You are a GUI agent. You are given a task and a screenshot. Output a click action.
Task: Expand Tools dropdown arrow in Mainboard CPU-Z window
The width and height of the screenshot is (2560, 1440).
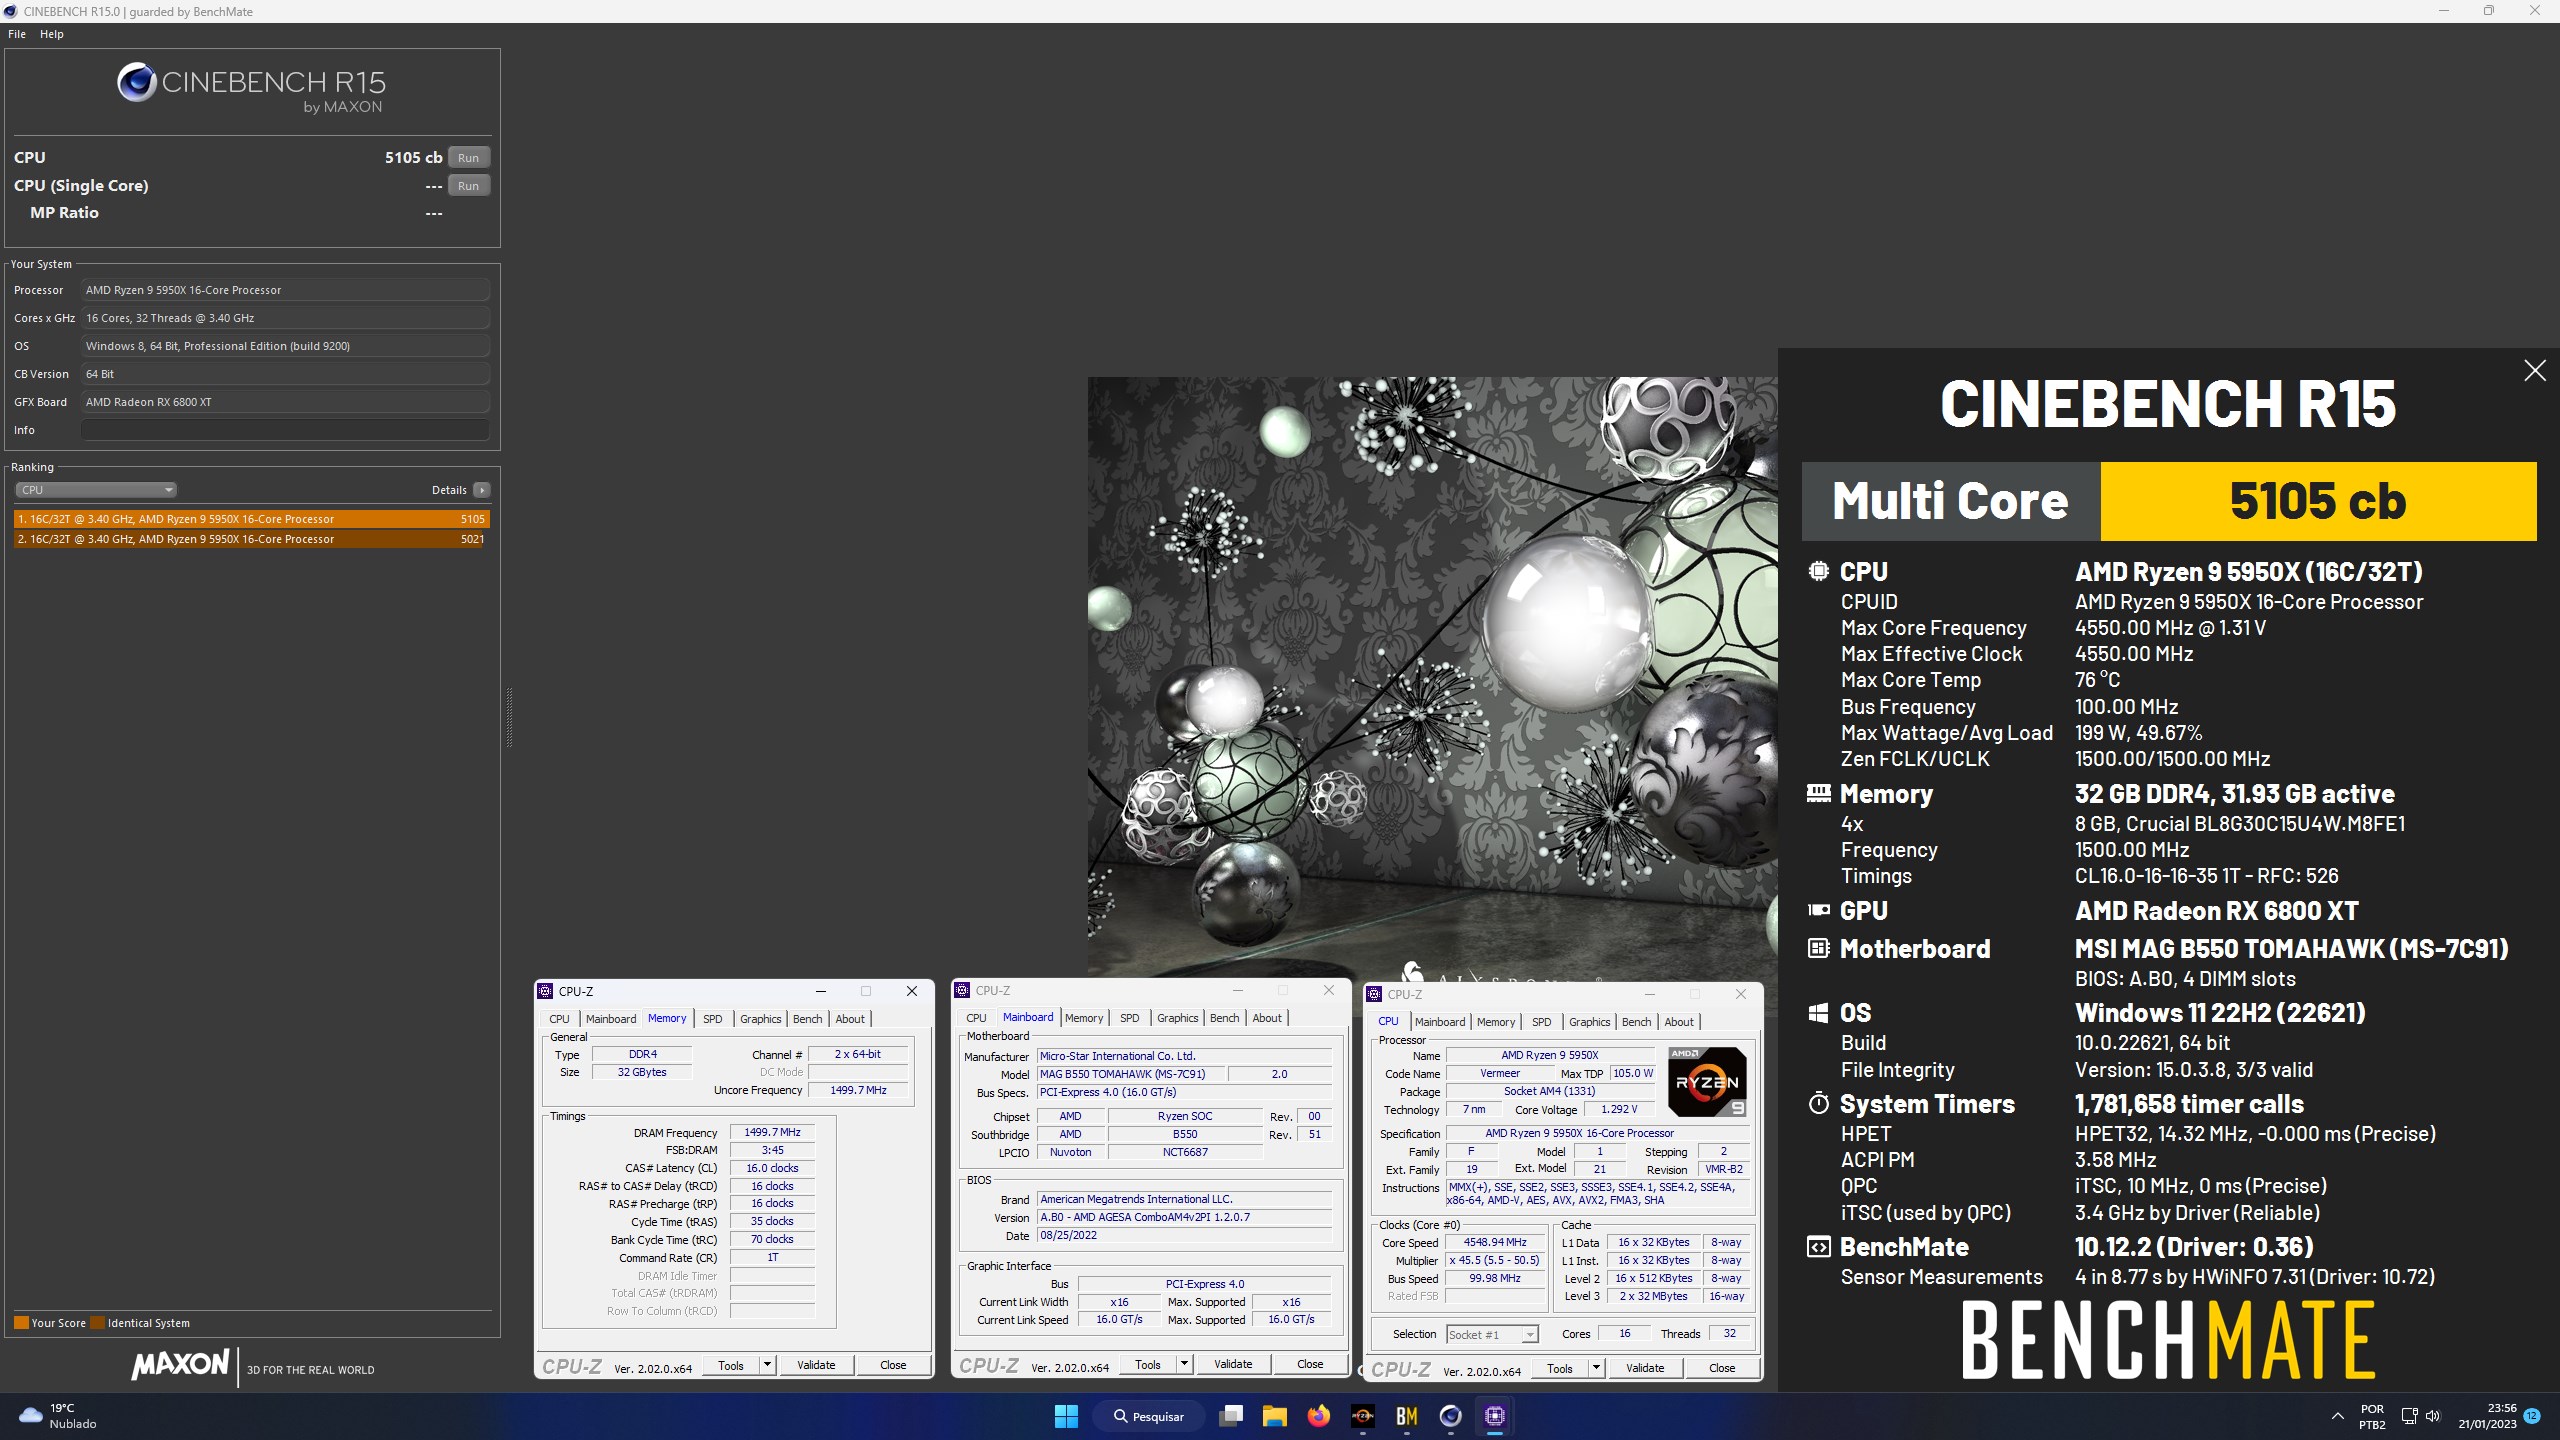pyautogui.click(x=1184, y=1364)
